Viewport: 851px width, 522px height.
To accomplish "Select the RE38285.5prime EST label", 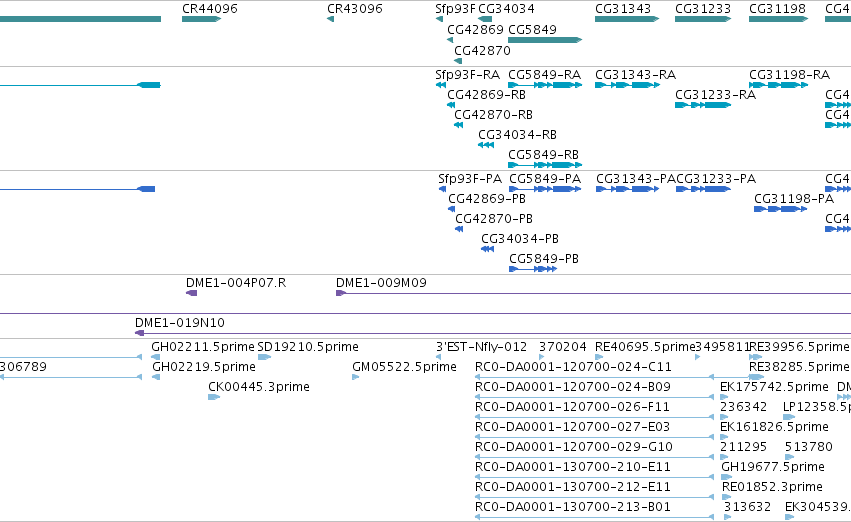I will [799, 367].
